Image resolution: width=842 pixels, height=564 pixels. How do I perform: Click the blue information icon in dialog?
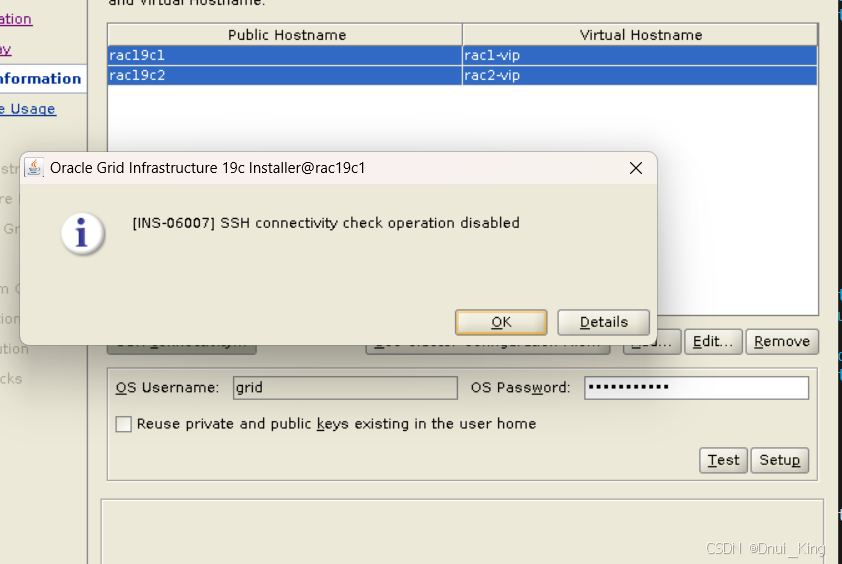82,233
